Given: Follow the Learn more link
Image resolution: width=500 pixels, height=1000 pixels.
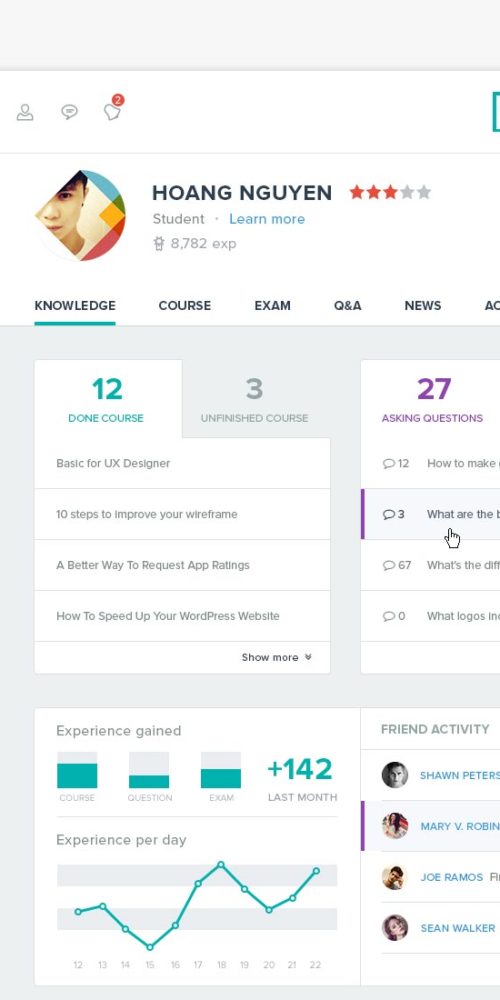Looking at the screenshot, I should [x=267, y=219].
